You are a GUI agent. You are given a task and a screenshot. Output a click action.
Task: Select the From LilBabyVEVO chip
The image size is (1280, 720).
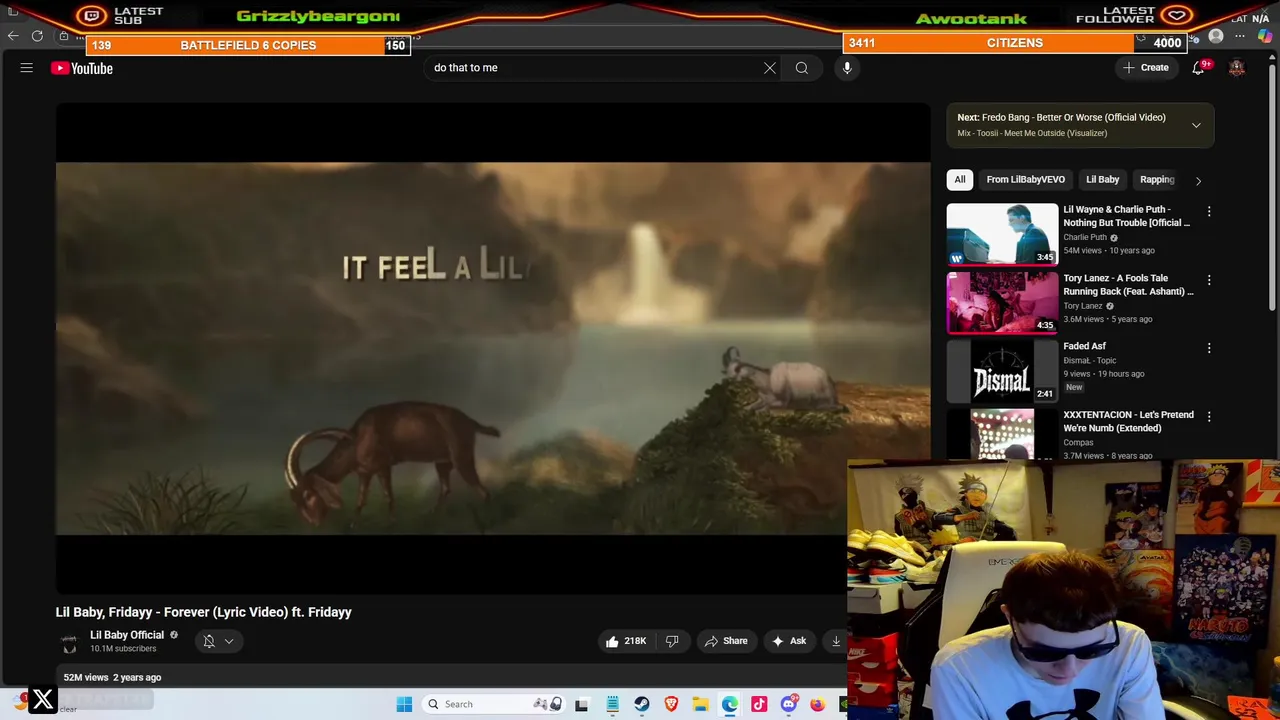coord(1025,180)
